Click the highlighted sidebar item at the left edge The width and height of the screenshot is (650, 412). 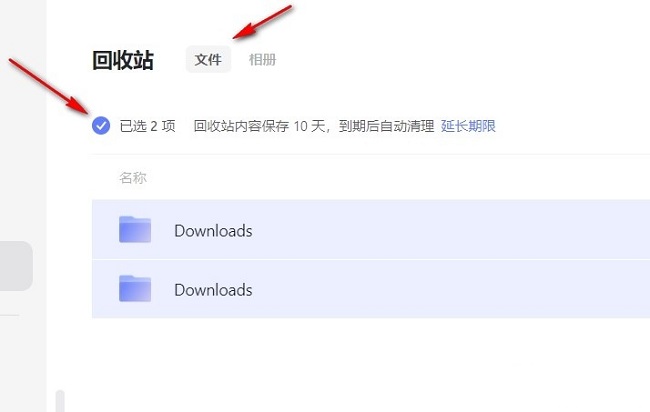16,266
